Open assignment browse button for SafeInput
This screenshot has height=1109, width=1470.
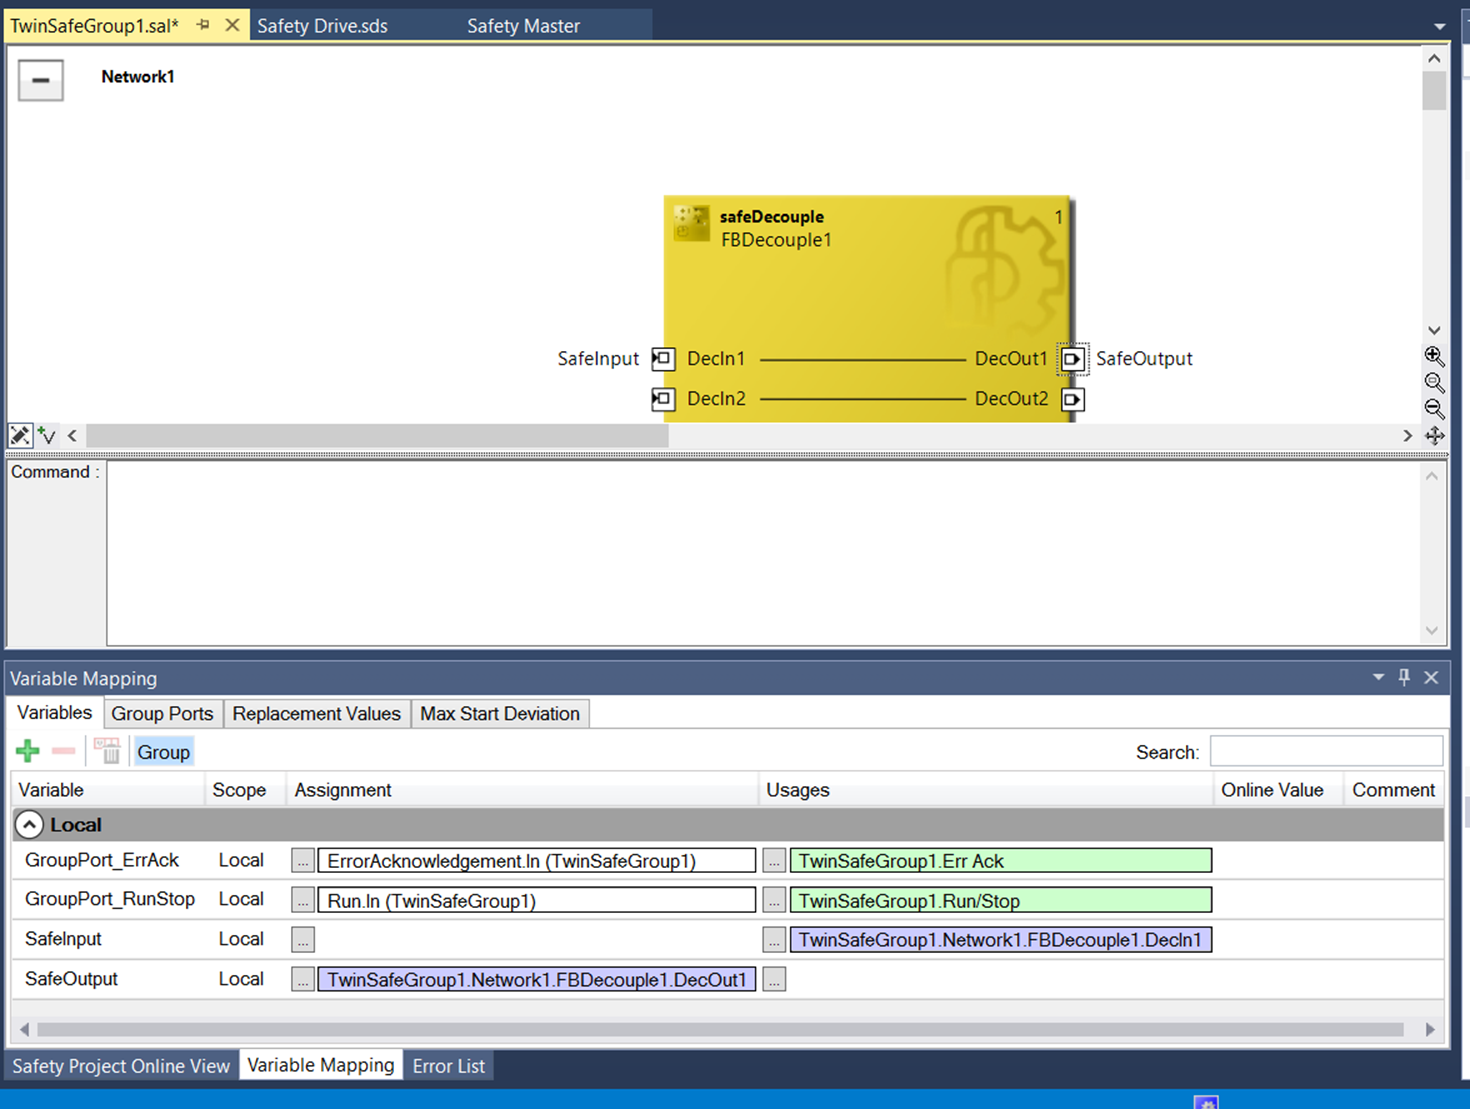pyautogui.click(x=303, y=940)
